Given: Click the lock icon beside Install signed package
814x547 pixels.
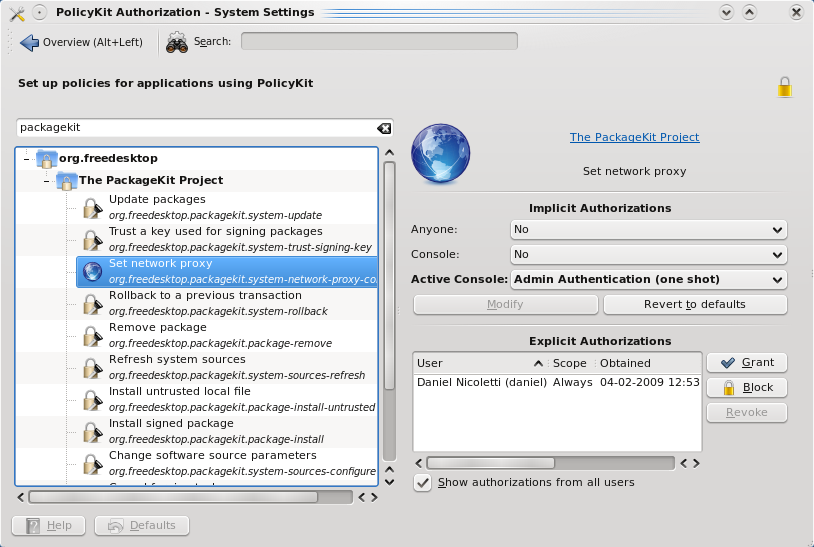Looking at the screenshot, I should coord(93,431).
